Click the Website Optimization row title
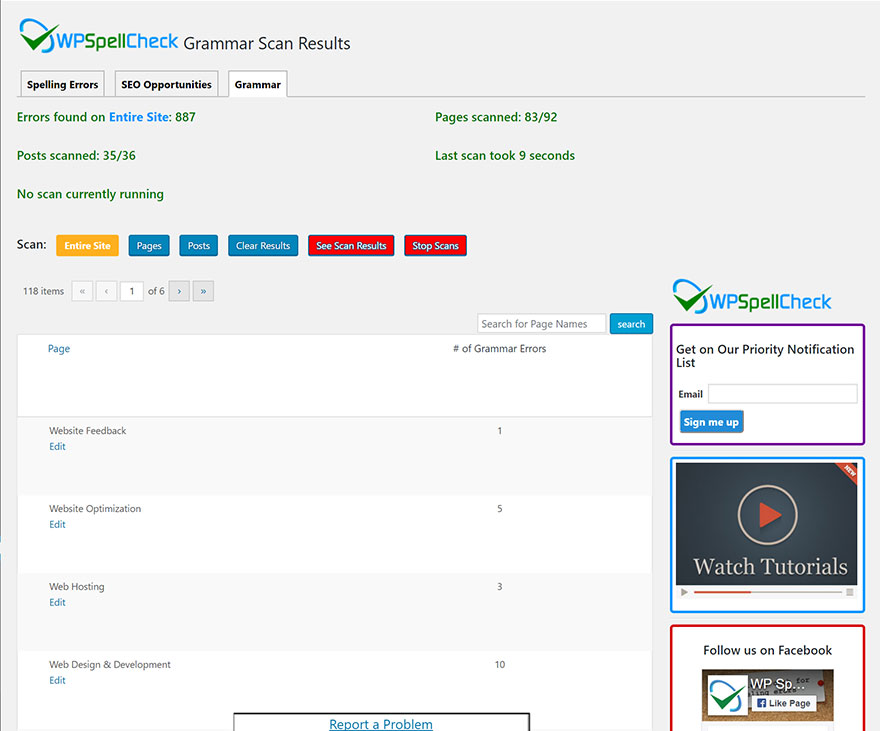Viewport: 880px width, 731px height. [95, 509]
